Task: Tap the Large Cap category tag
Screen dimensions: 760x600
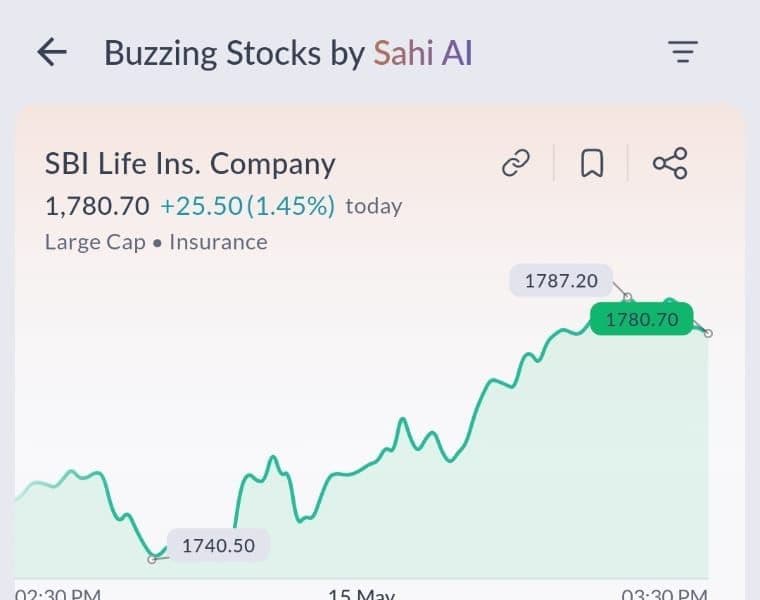Action: point(92,242)
